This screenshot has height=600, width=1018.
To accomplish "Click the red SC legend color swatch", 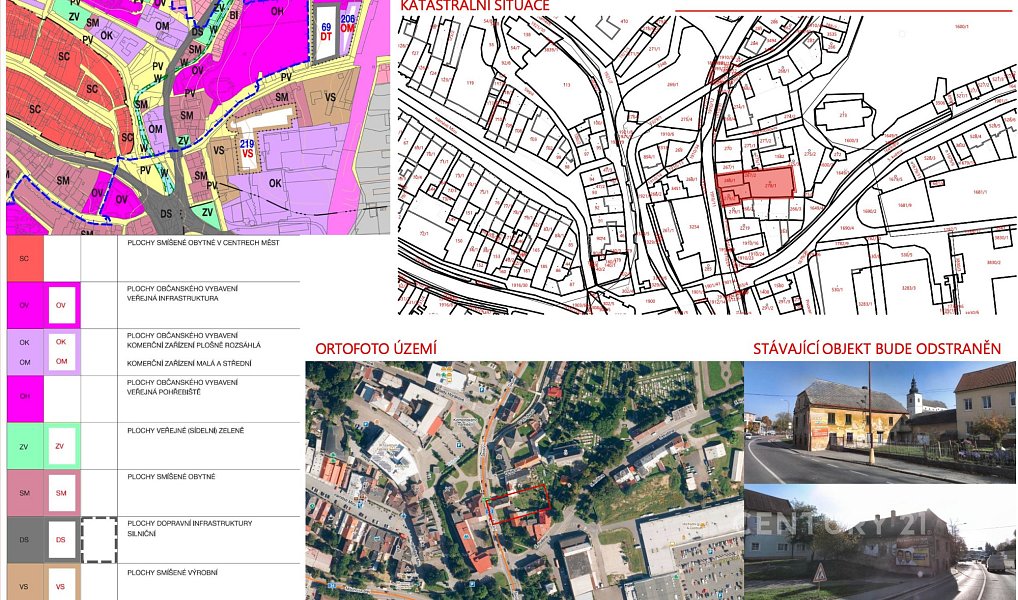I will [25, 258].
